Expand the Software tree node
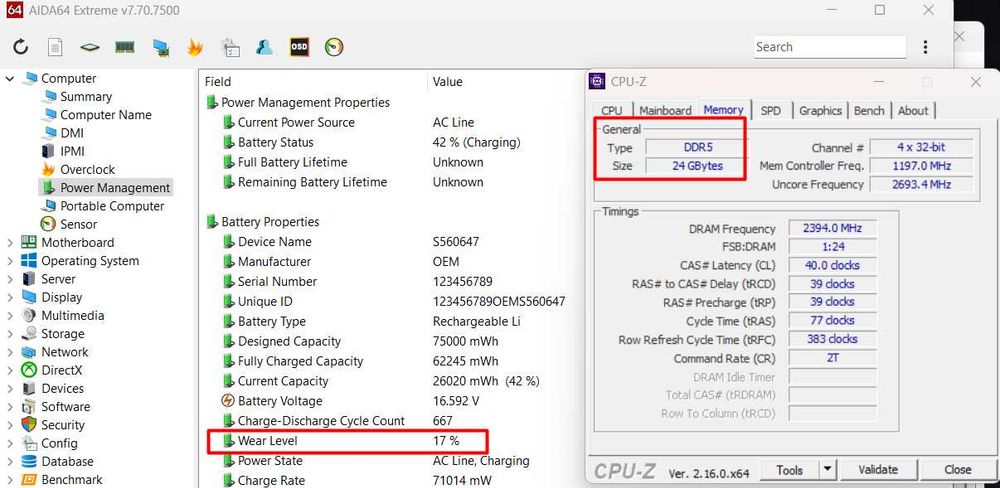Viewport: 1000px width, 488px height. (x=10, y=406)
